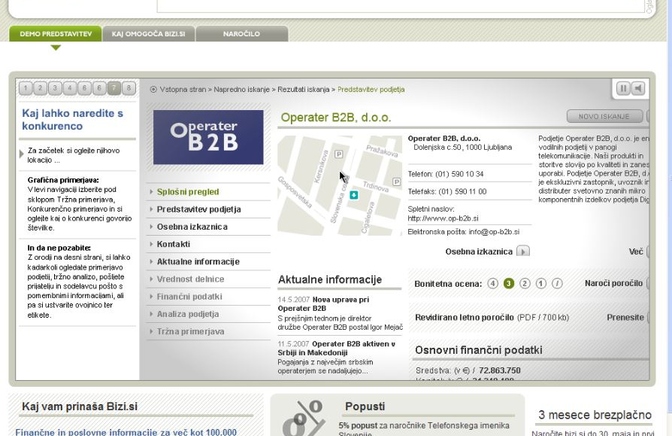The height and width of the screenshot is (436, 672).
Task: Click the location map of Operater B2B
Action: [340, 185]
